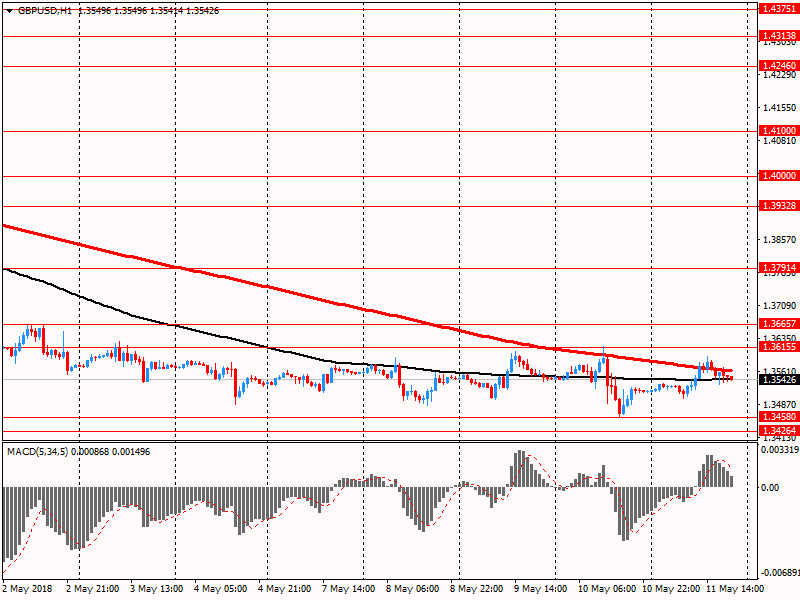Click the black 1.35426 current price label

(779, 380)
